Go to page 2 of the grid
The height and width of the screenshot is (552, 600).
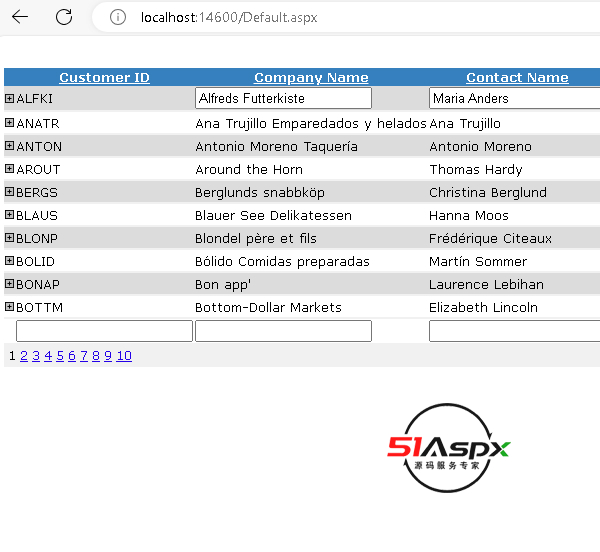coord(24,356)
